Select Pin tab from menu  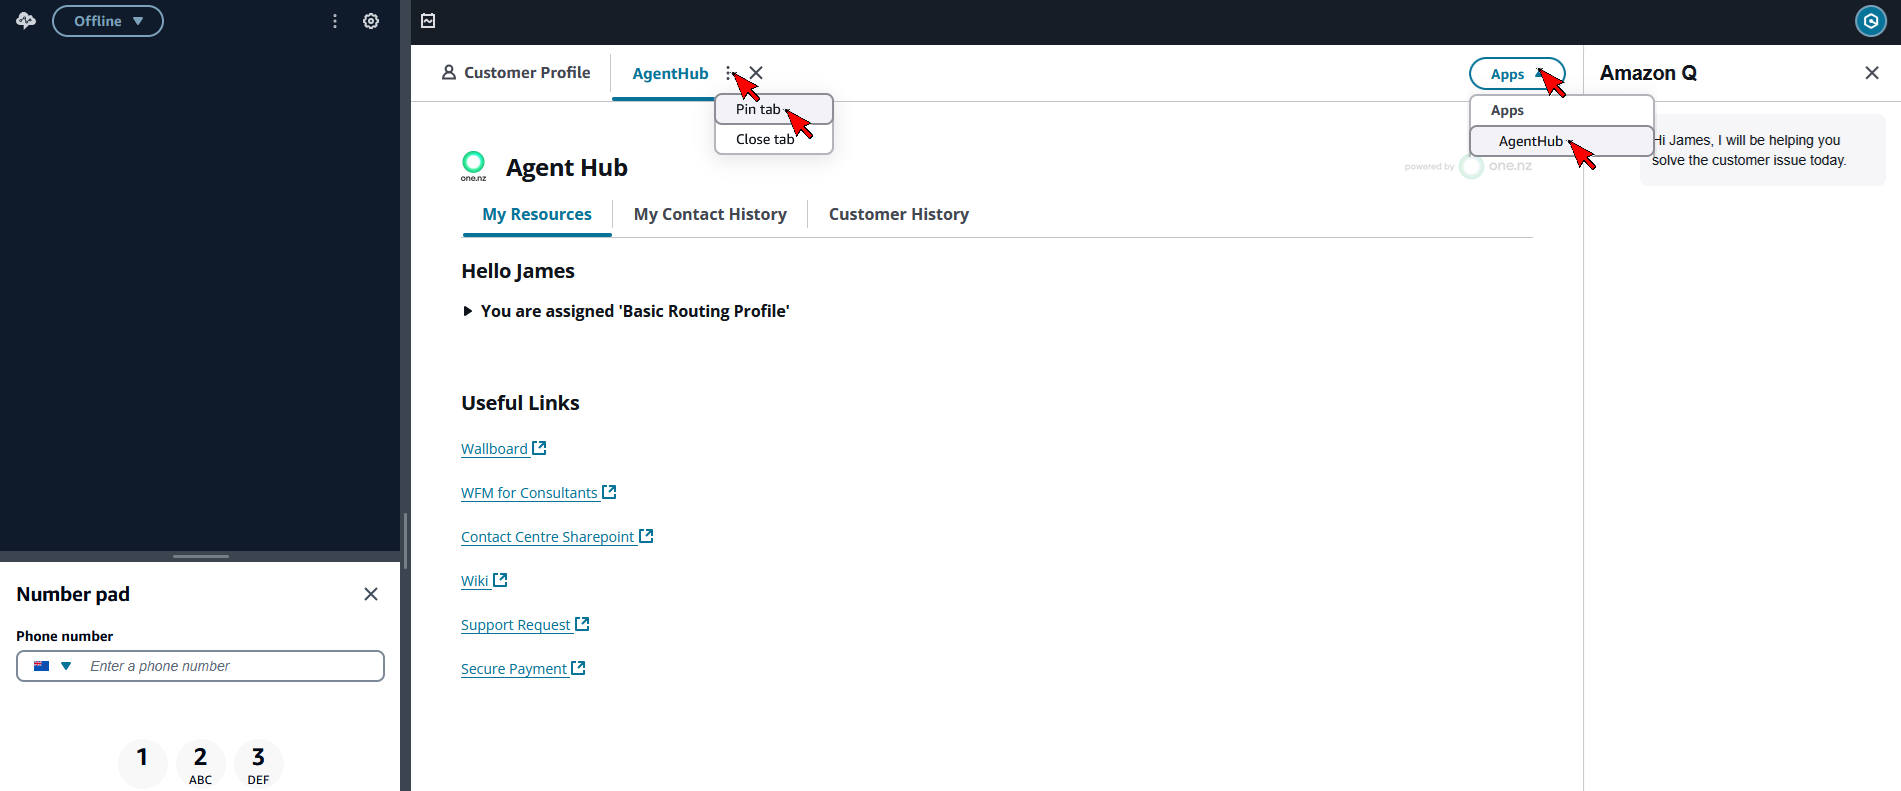click(759, 110)
